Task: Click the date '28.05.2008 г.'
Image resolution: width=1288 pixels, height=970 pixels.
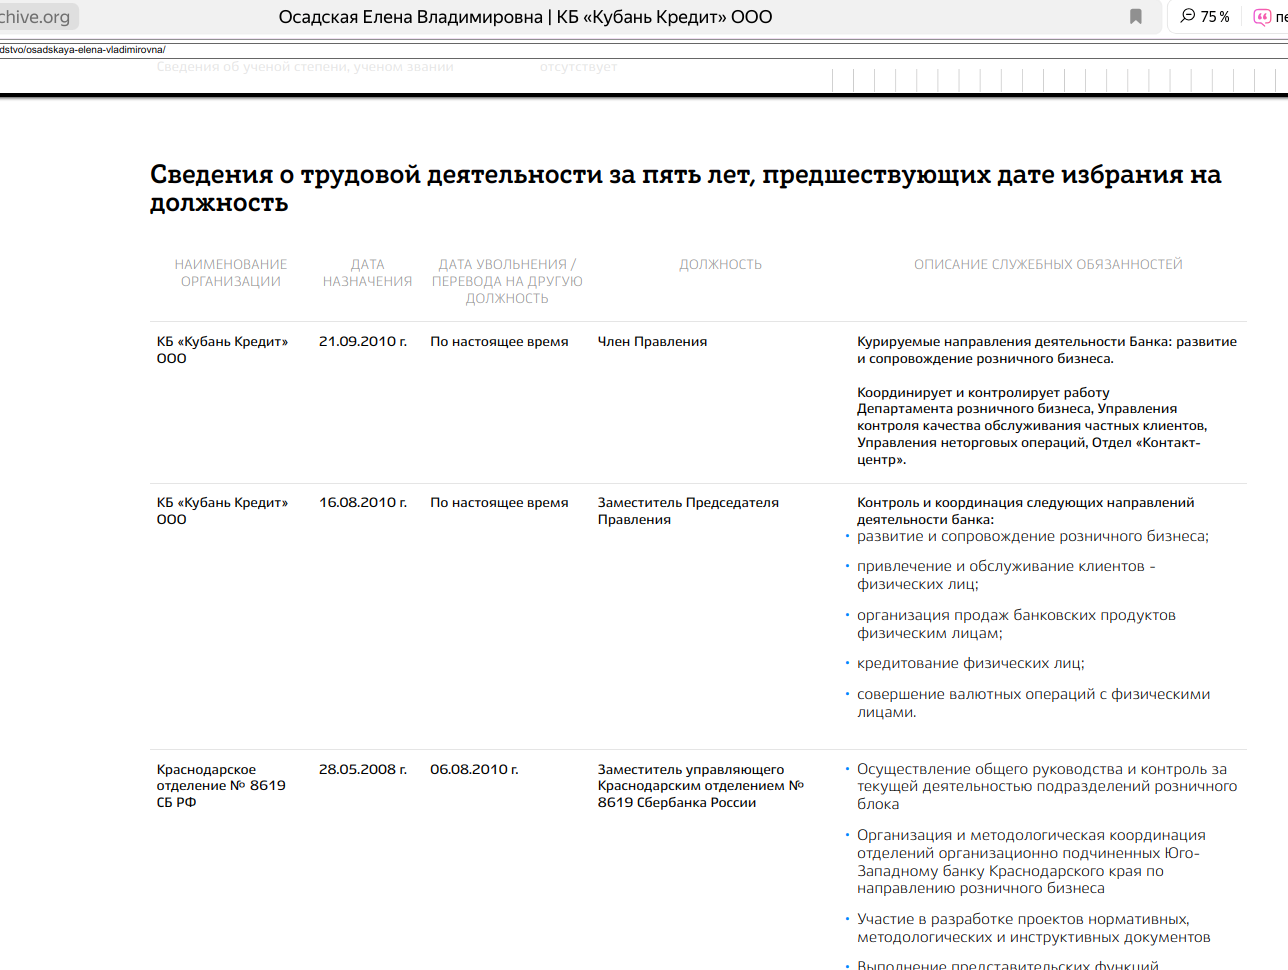Action: [363, 769]
